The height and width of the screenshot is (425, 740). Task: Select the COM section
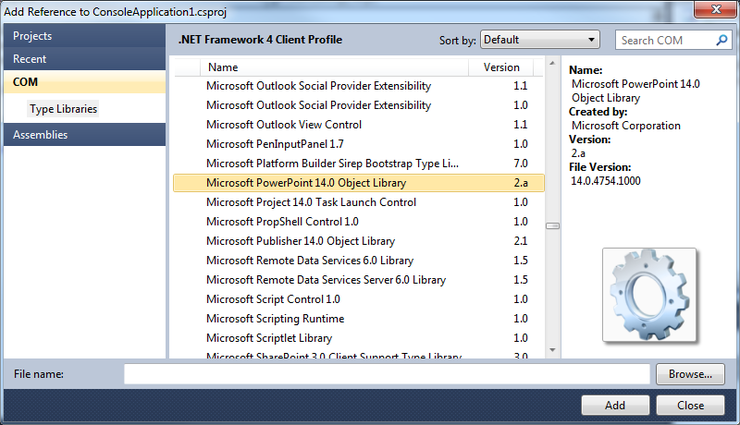tap(85, 82)
